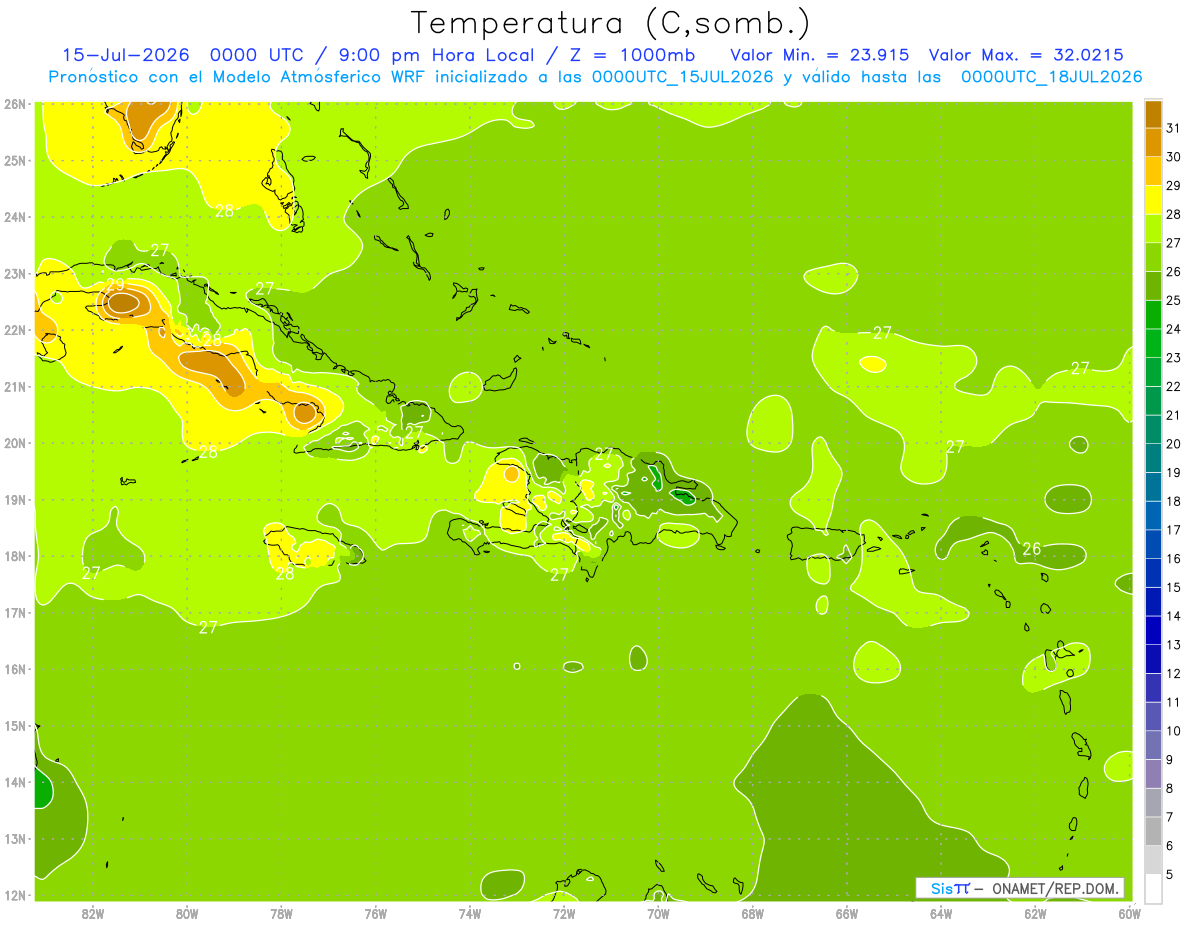
Task: Click the "24N" latitude axis label
Action: point(15,217)
